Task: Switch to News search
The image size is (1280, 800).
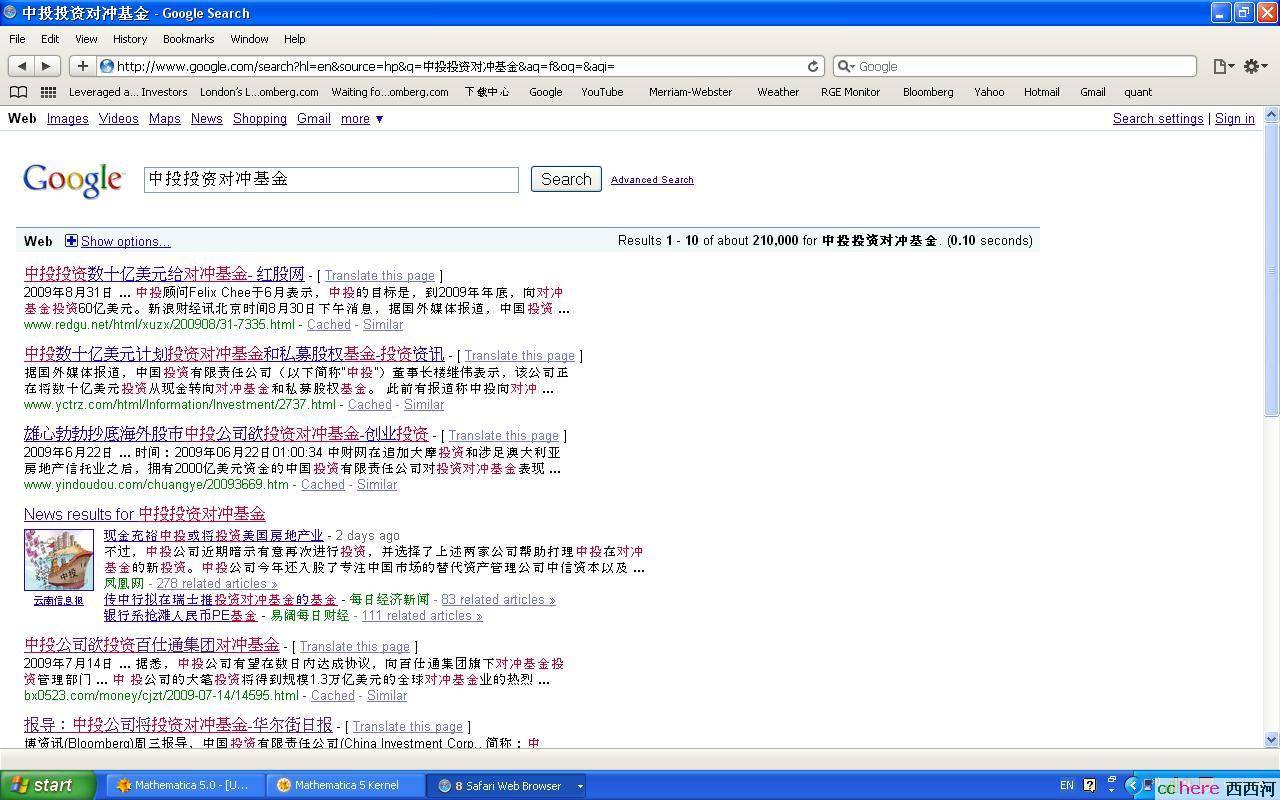Action: [x=207, y=119]
